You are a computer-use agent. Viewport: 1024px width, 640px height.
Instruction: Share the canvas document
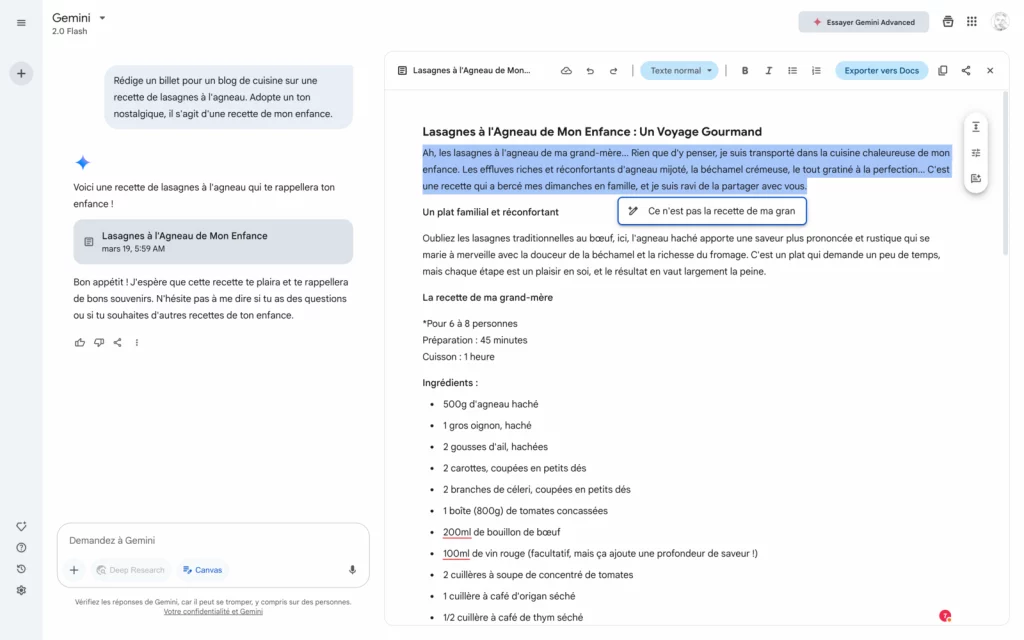coord(966,71)
